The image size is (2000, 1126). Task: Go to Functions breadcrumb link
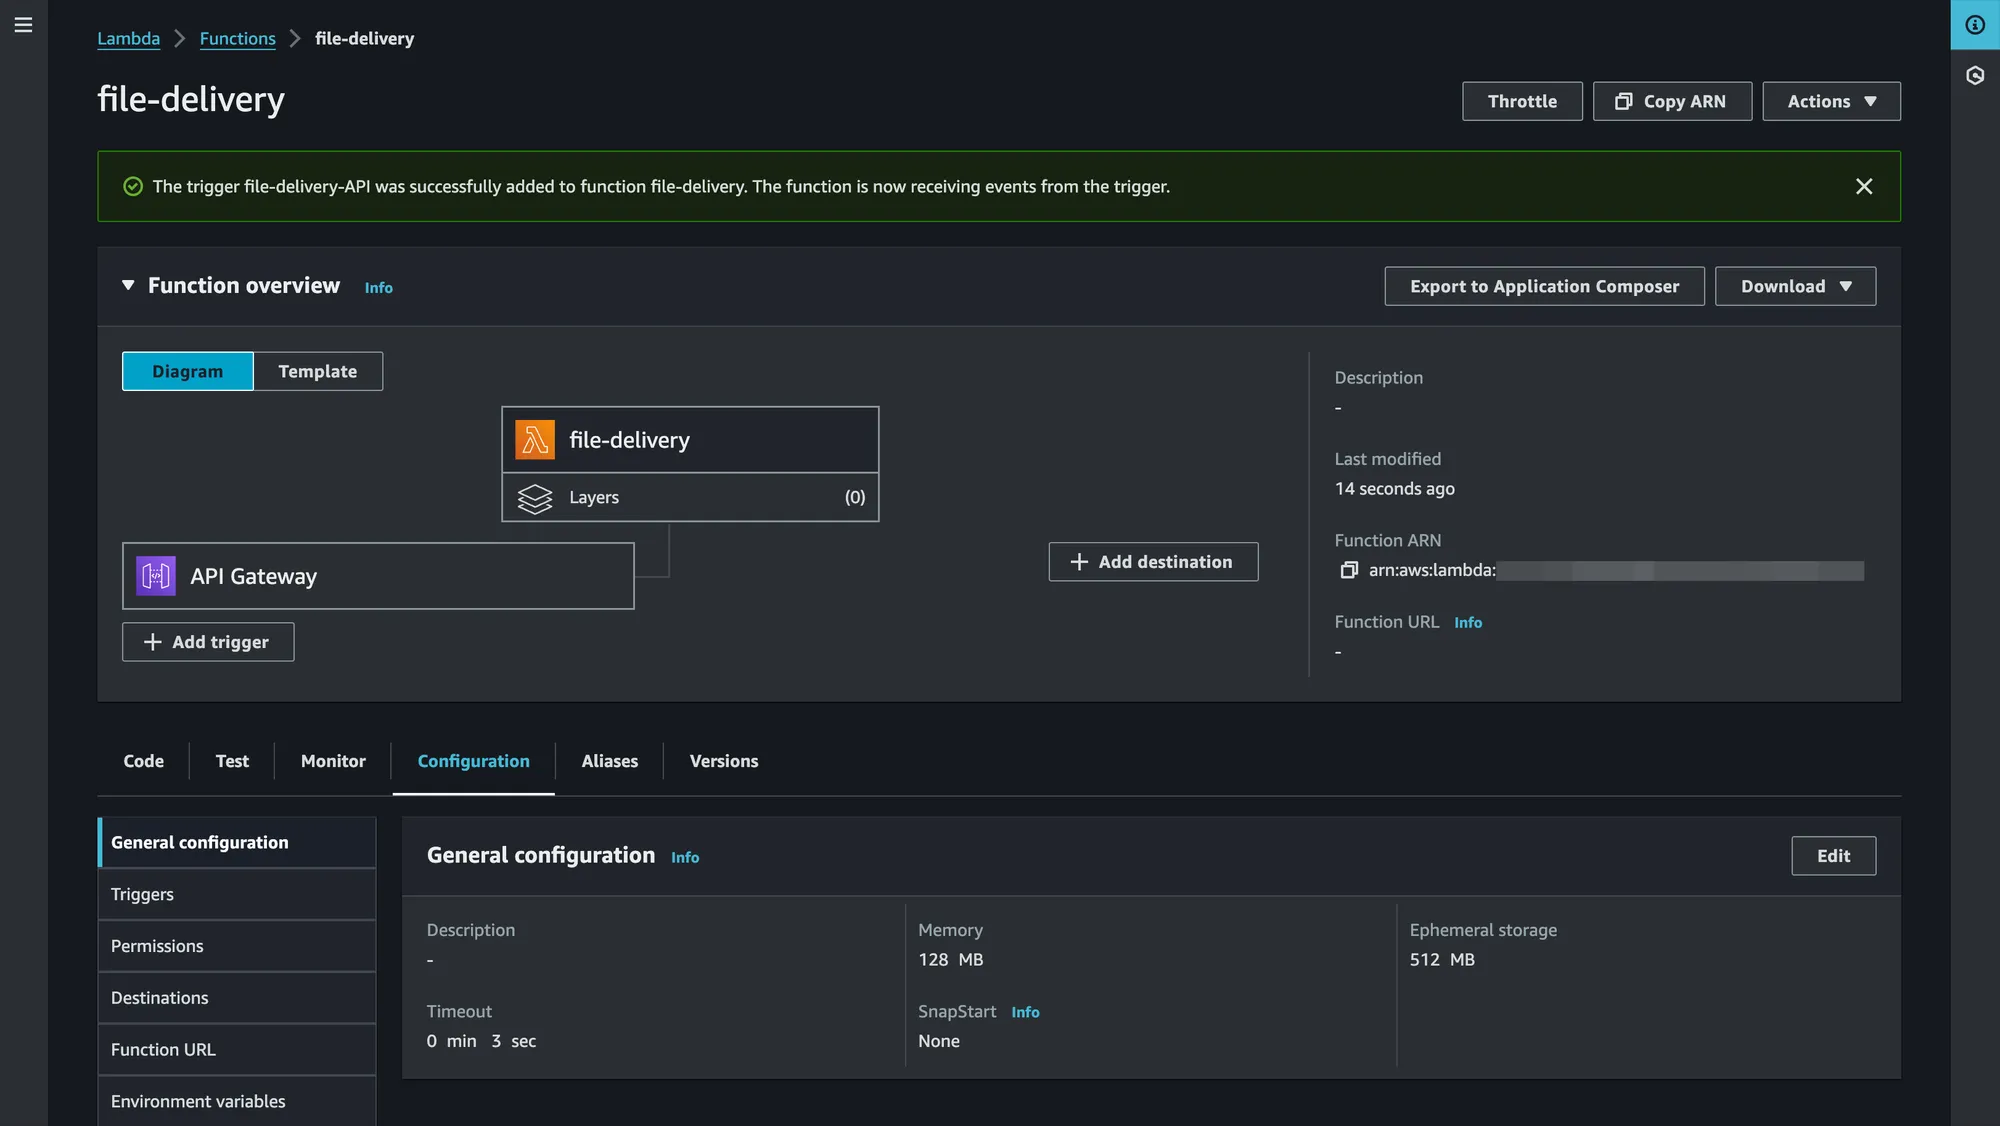point(237,38)
